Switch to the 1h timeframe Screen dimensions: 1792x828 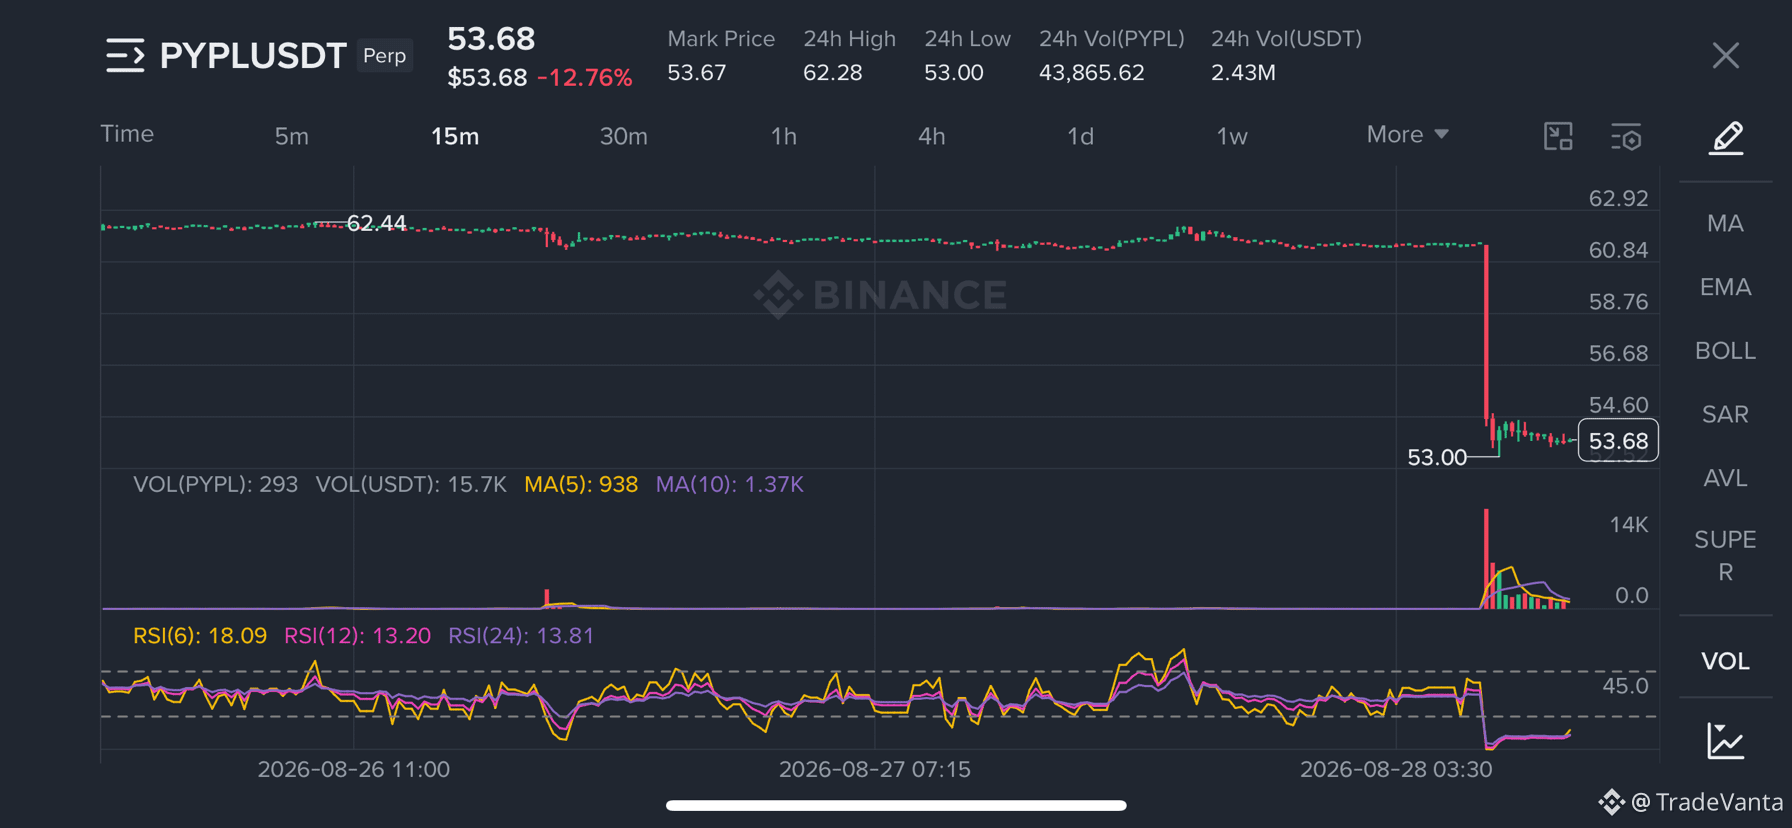click(784, 136)
